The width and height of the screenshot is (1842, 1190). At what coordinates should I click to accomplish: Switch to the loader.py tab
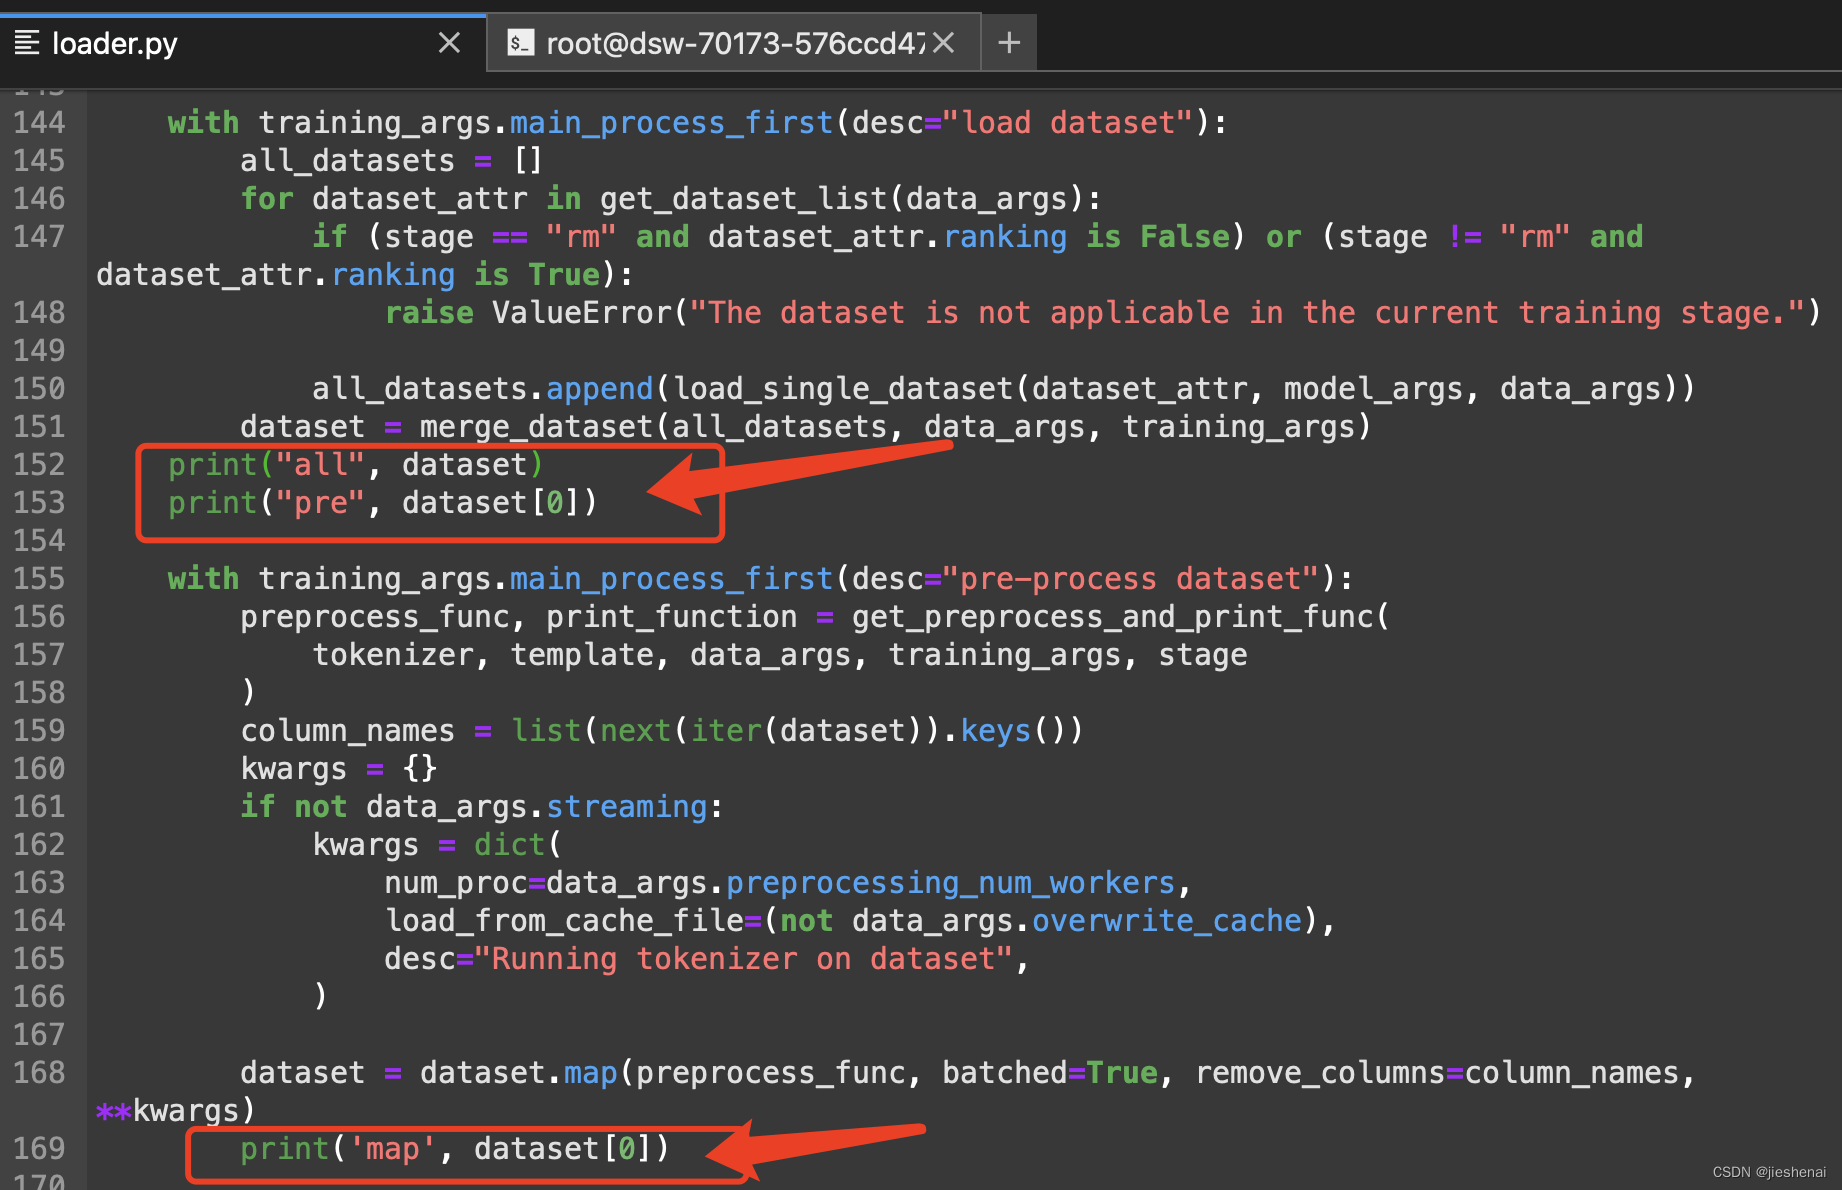(x=243, y=43)
